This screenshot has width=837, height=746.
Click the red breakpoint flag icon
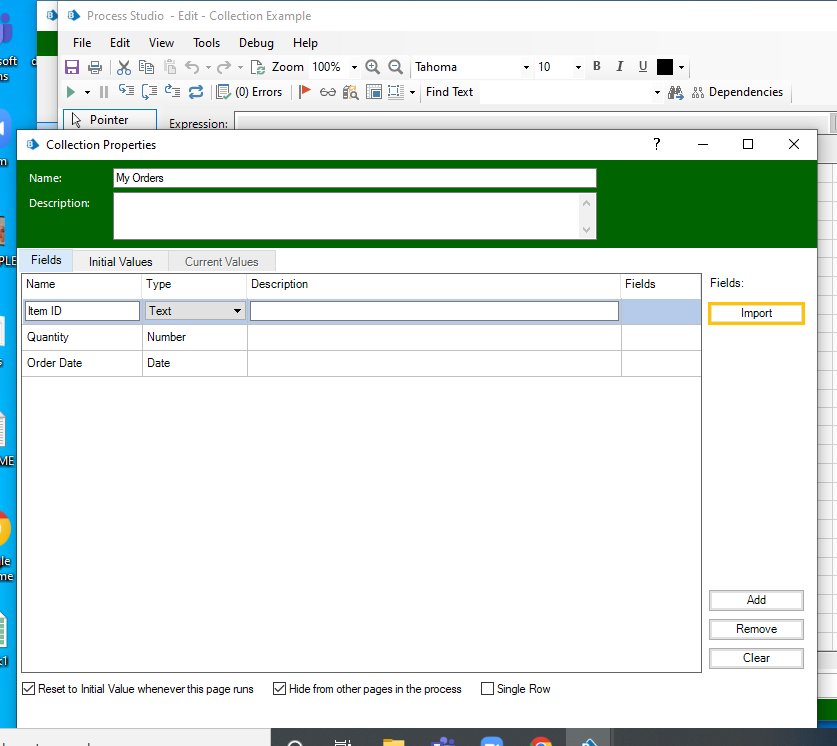pos(305,92)
